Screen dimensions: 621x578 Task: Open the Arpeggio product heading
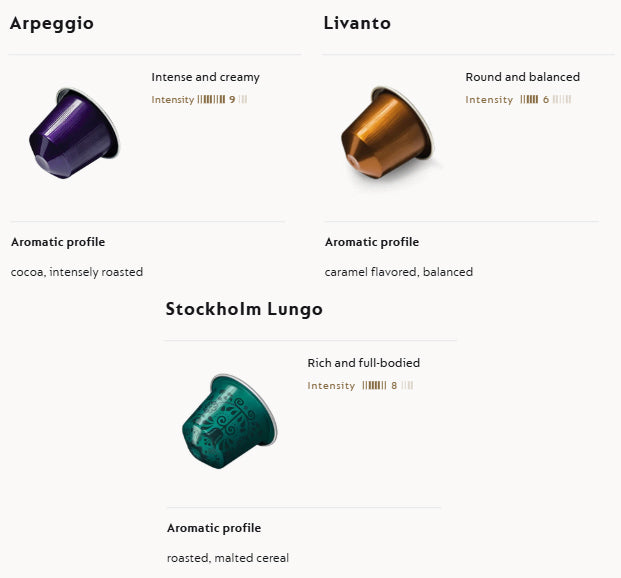pos(52,23)
